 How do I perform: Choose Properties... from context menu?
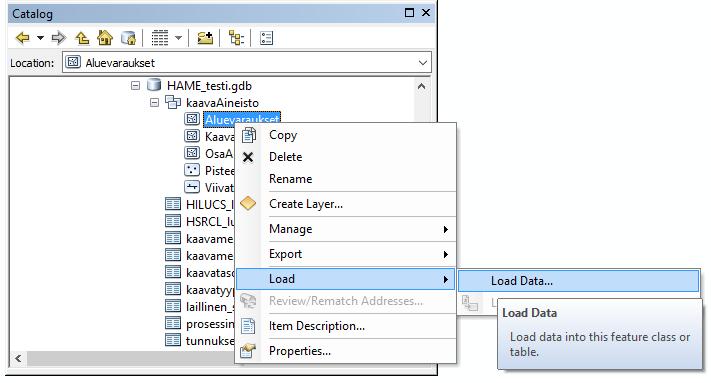coord(346,351)
